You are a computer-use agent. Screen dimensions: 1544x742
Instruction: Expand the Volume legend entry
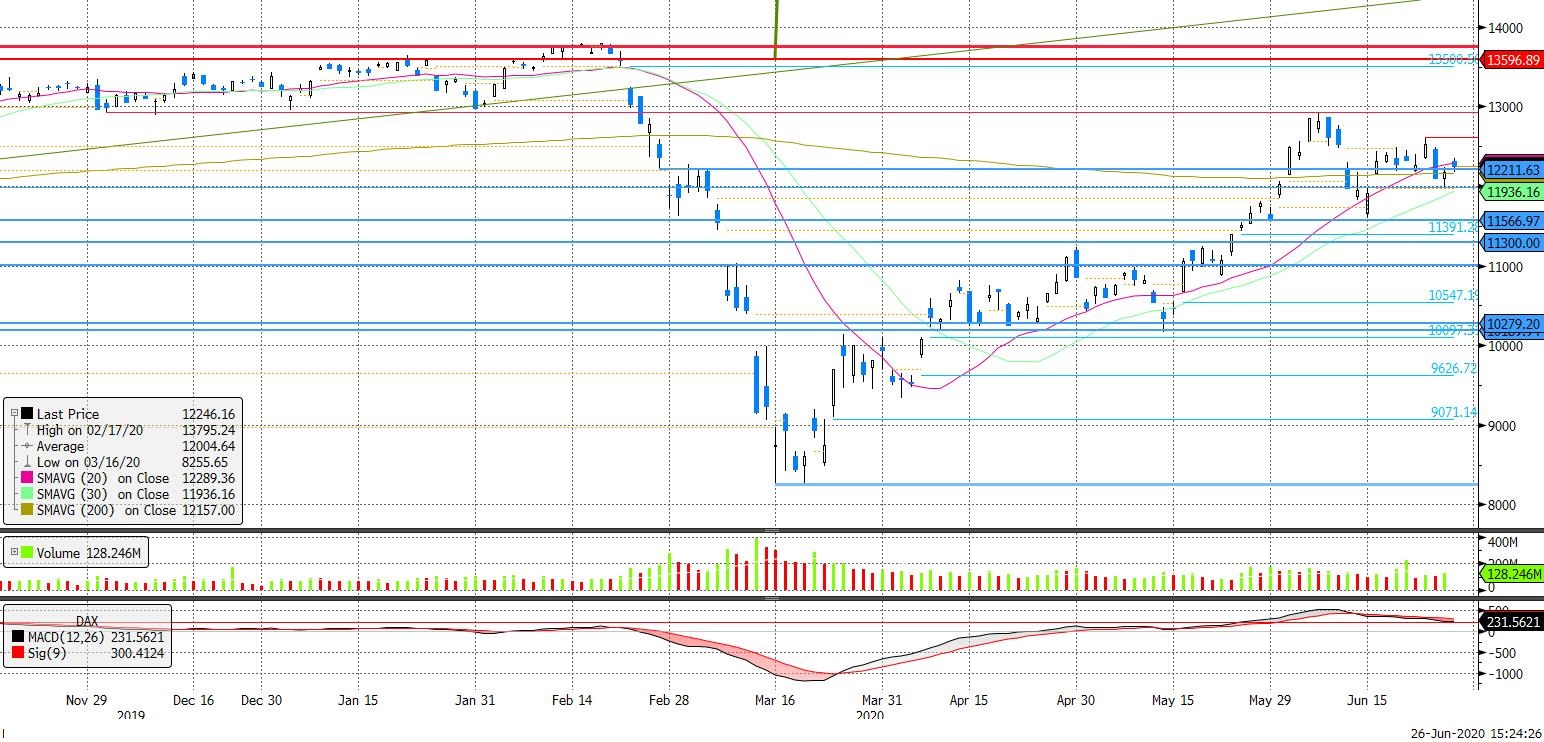13,551
